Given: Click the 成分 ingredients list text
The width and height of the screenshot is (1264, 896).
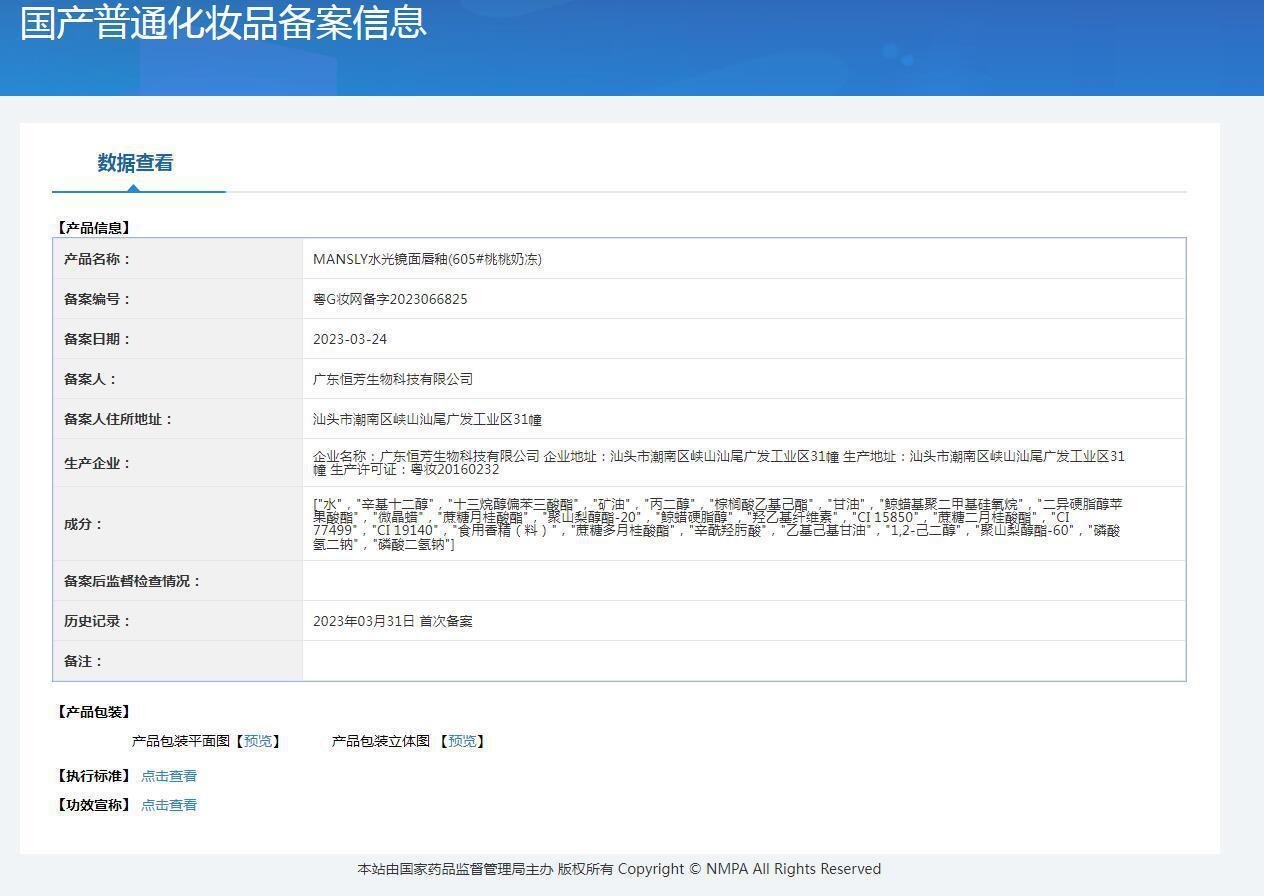Looking at the screenshot, I should 718,524.
